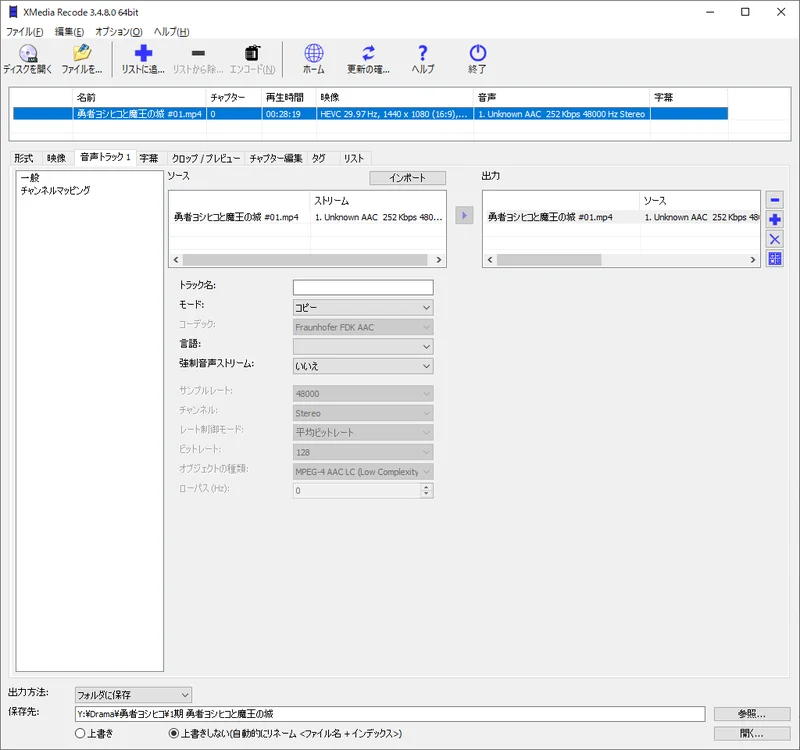Open the 出力方法 dropdown

click(133, 694)
